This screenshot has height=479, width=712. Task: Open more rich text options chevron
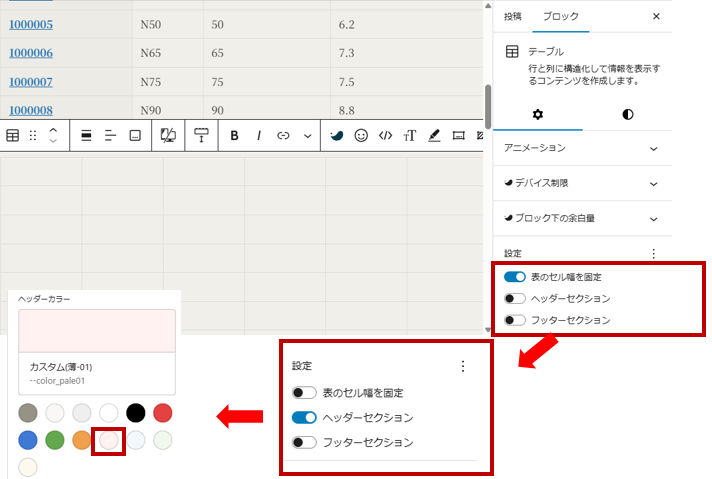pos(307,136)
